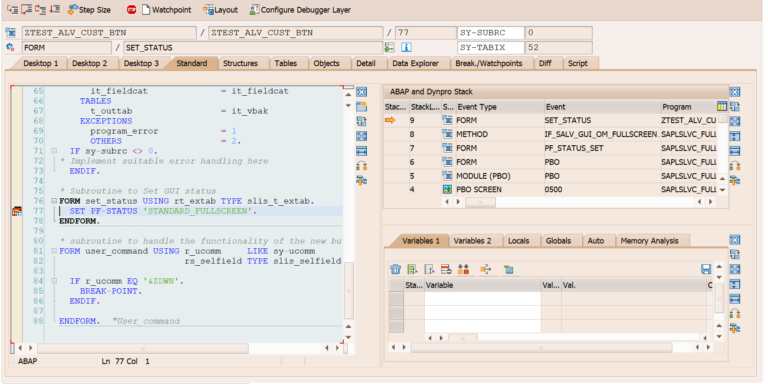This screenshot has height=384, width=768.
Task: Click the trash delete icon in Variables toolbar
Action: (x=396, y=269)
